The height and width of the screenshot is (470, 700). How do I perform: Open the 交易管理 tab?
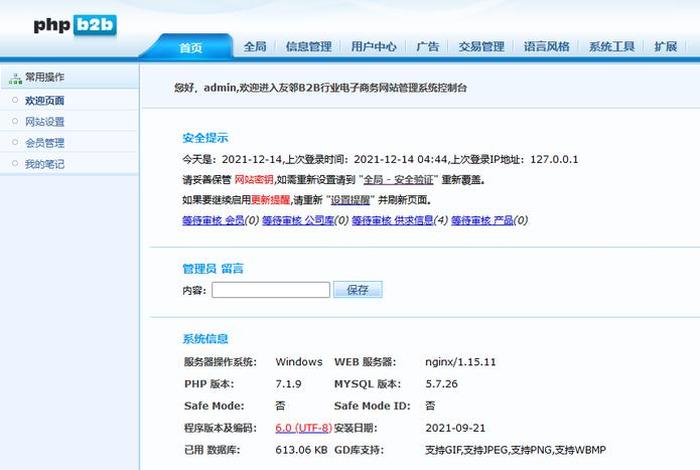(x=481, y=46)
